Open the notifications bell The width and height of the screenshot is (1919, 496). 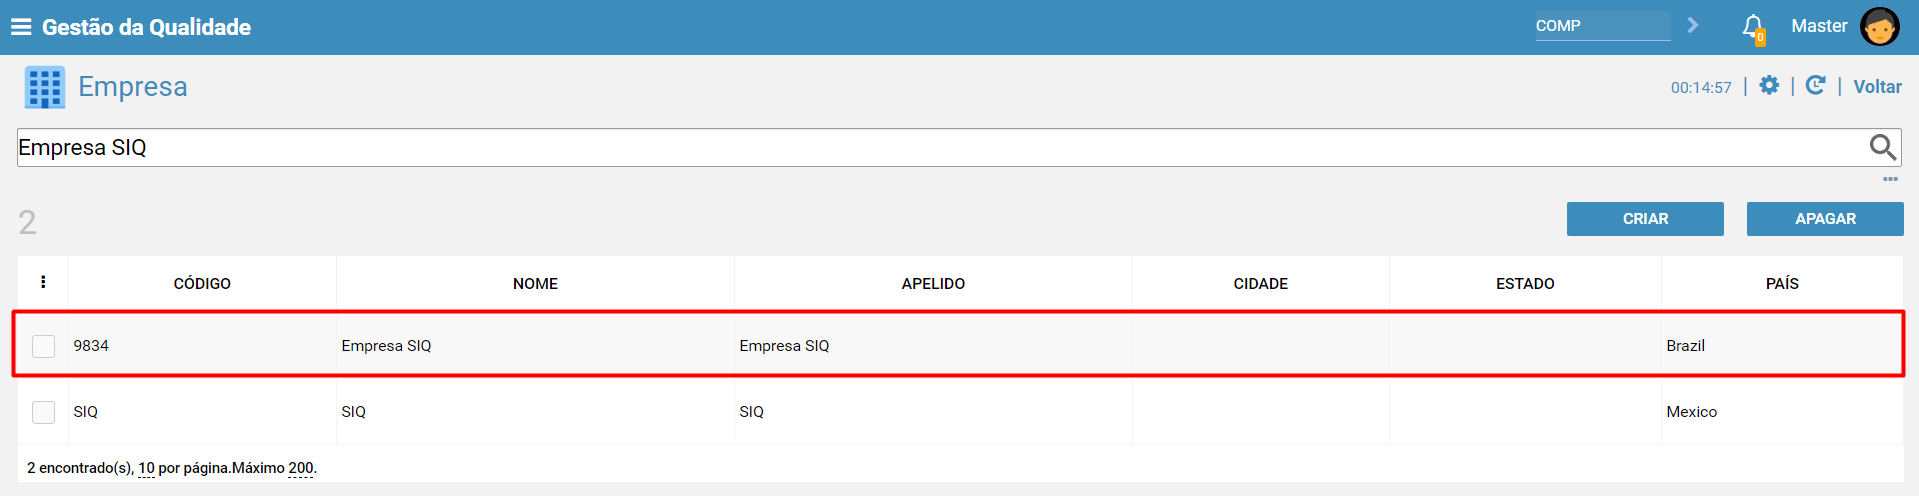[1753, 28]
